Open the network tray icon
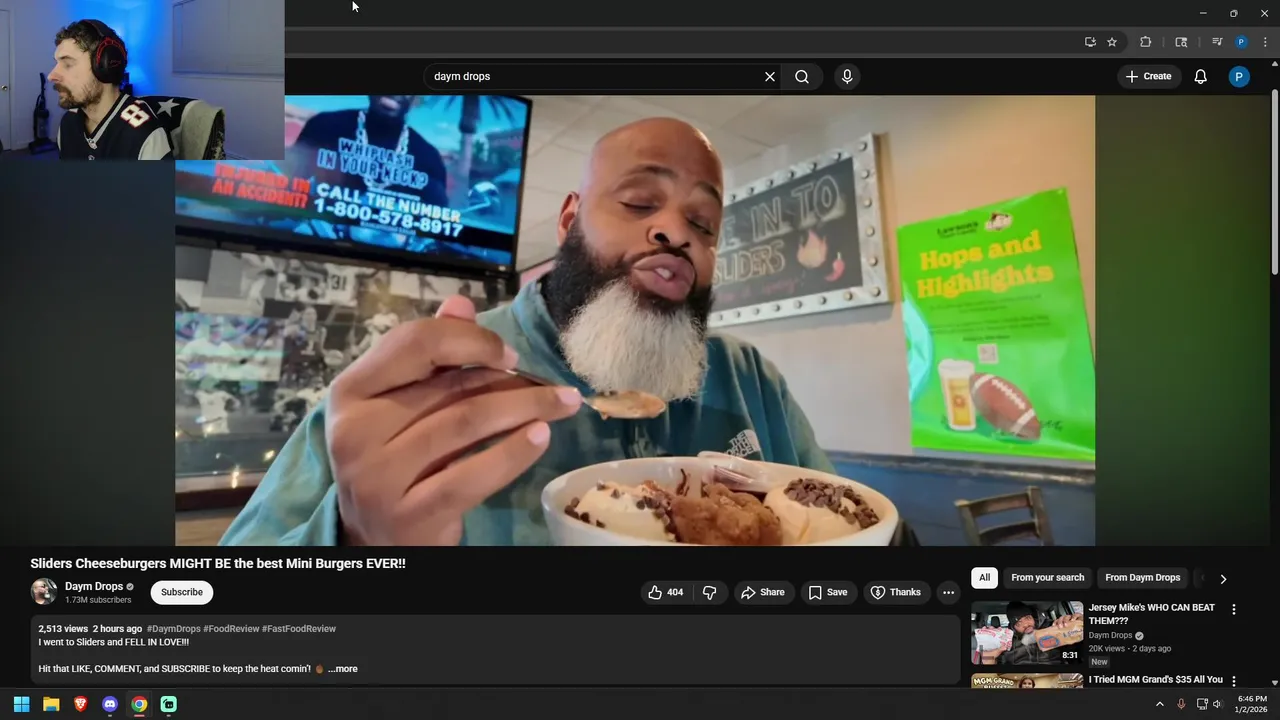This screenshot has width=1280, height=720. [x=1202, y=704]
